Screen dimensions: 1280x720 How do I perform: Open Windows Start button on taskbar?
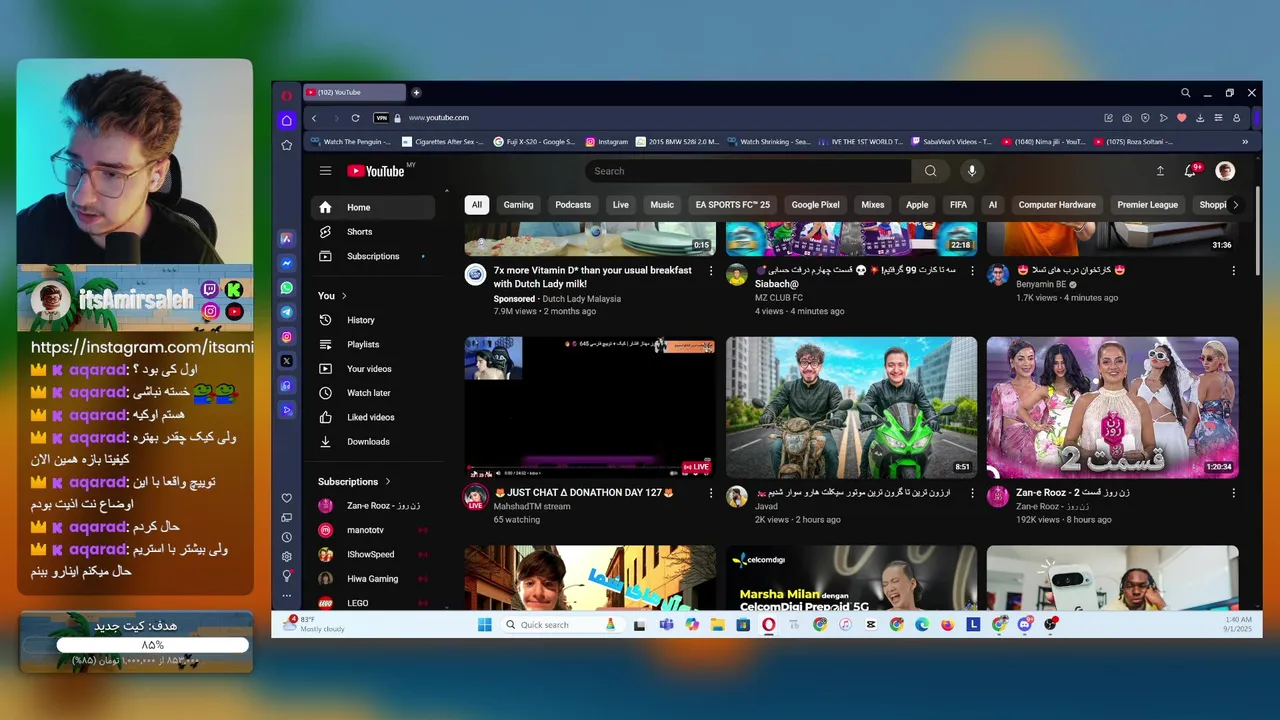485,624
